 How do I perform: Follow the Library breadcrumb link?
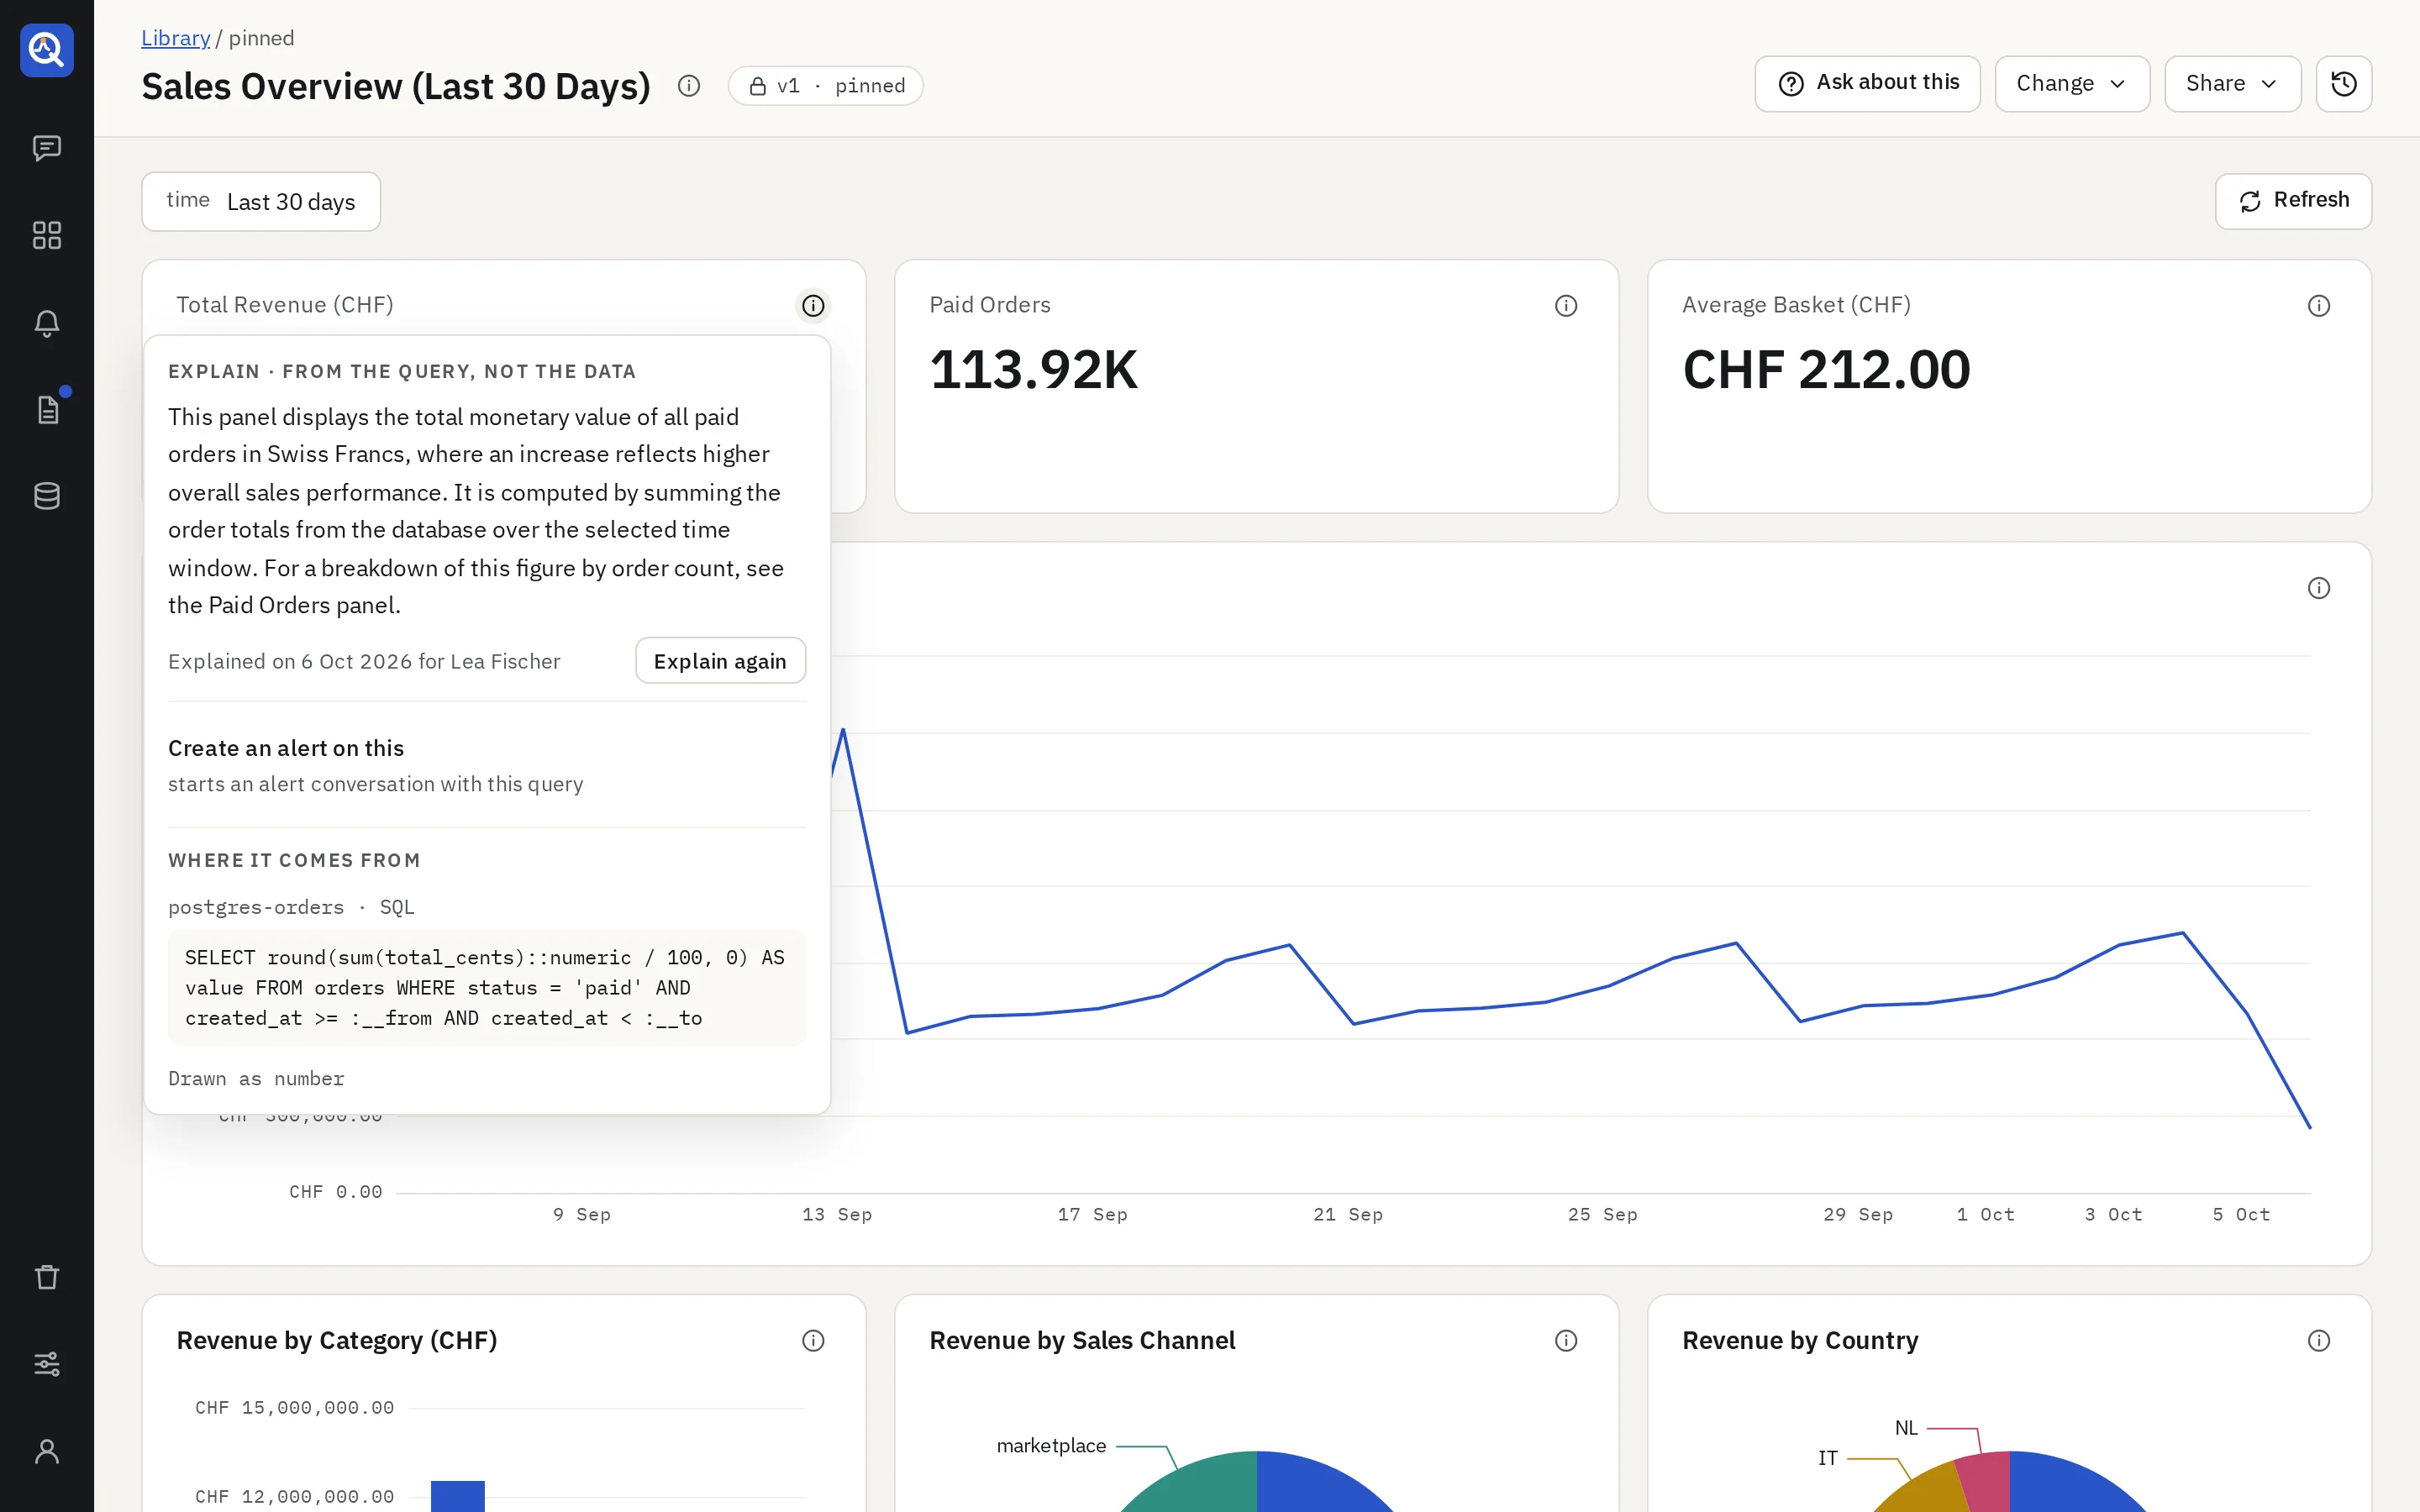click(175, 38)
